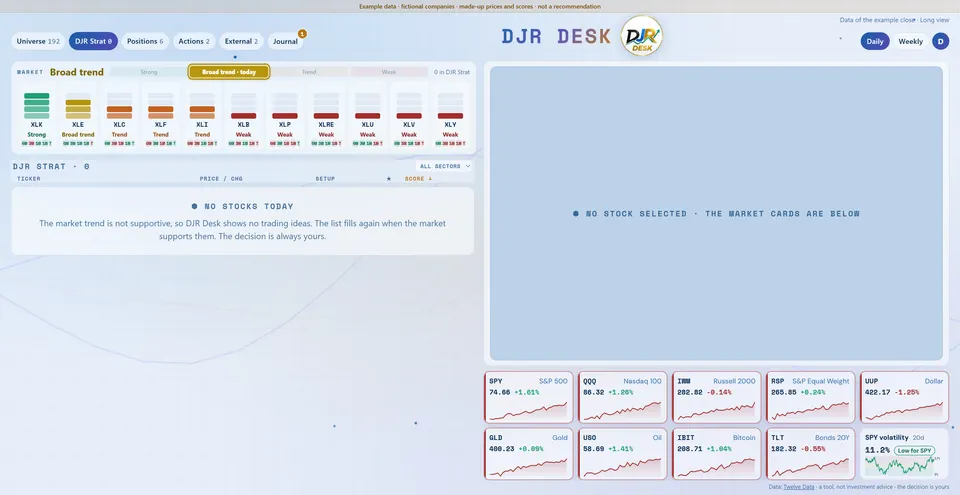
Task: Open the XLK sector card
Action: (37, 116)
